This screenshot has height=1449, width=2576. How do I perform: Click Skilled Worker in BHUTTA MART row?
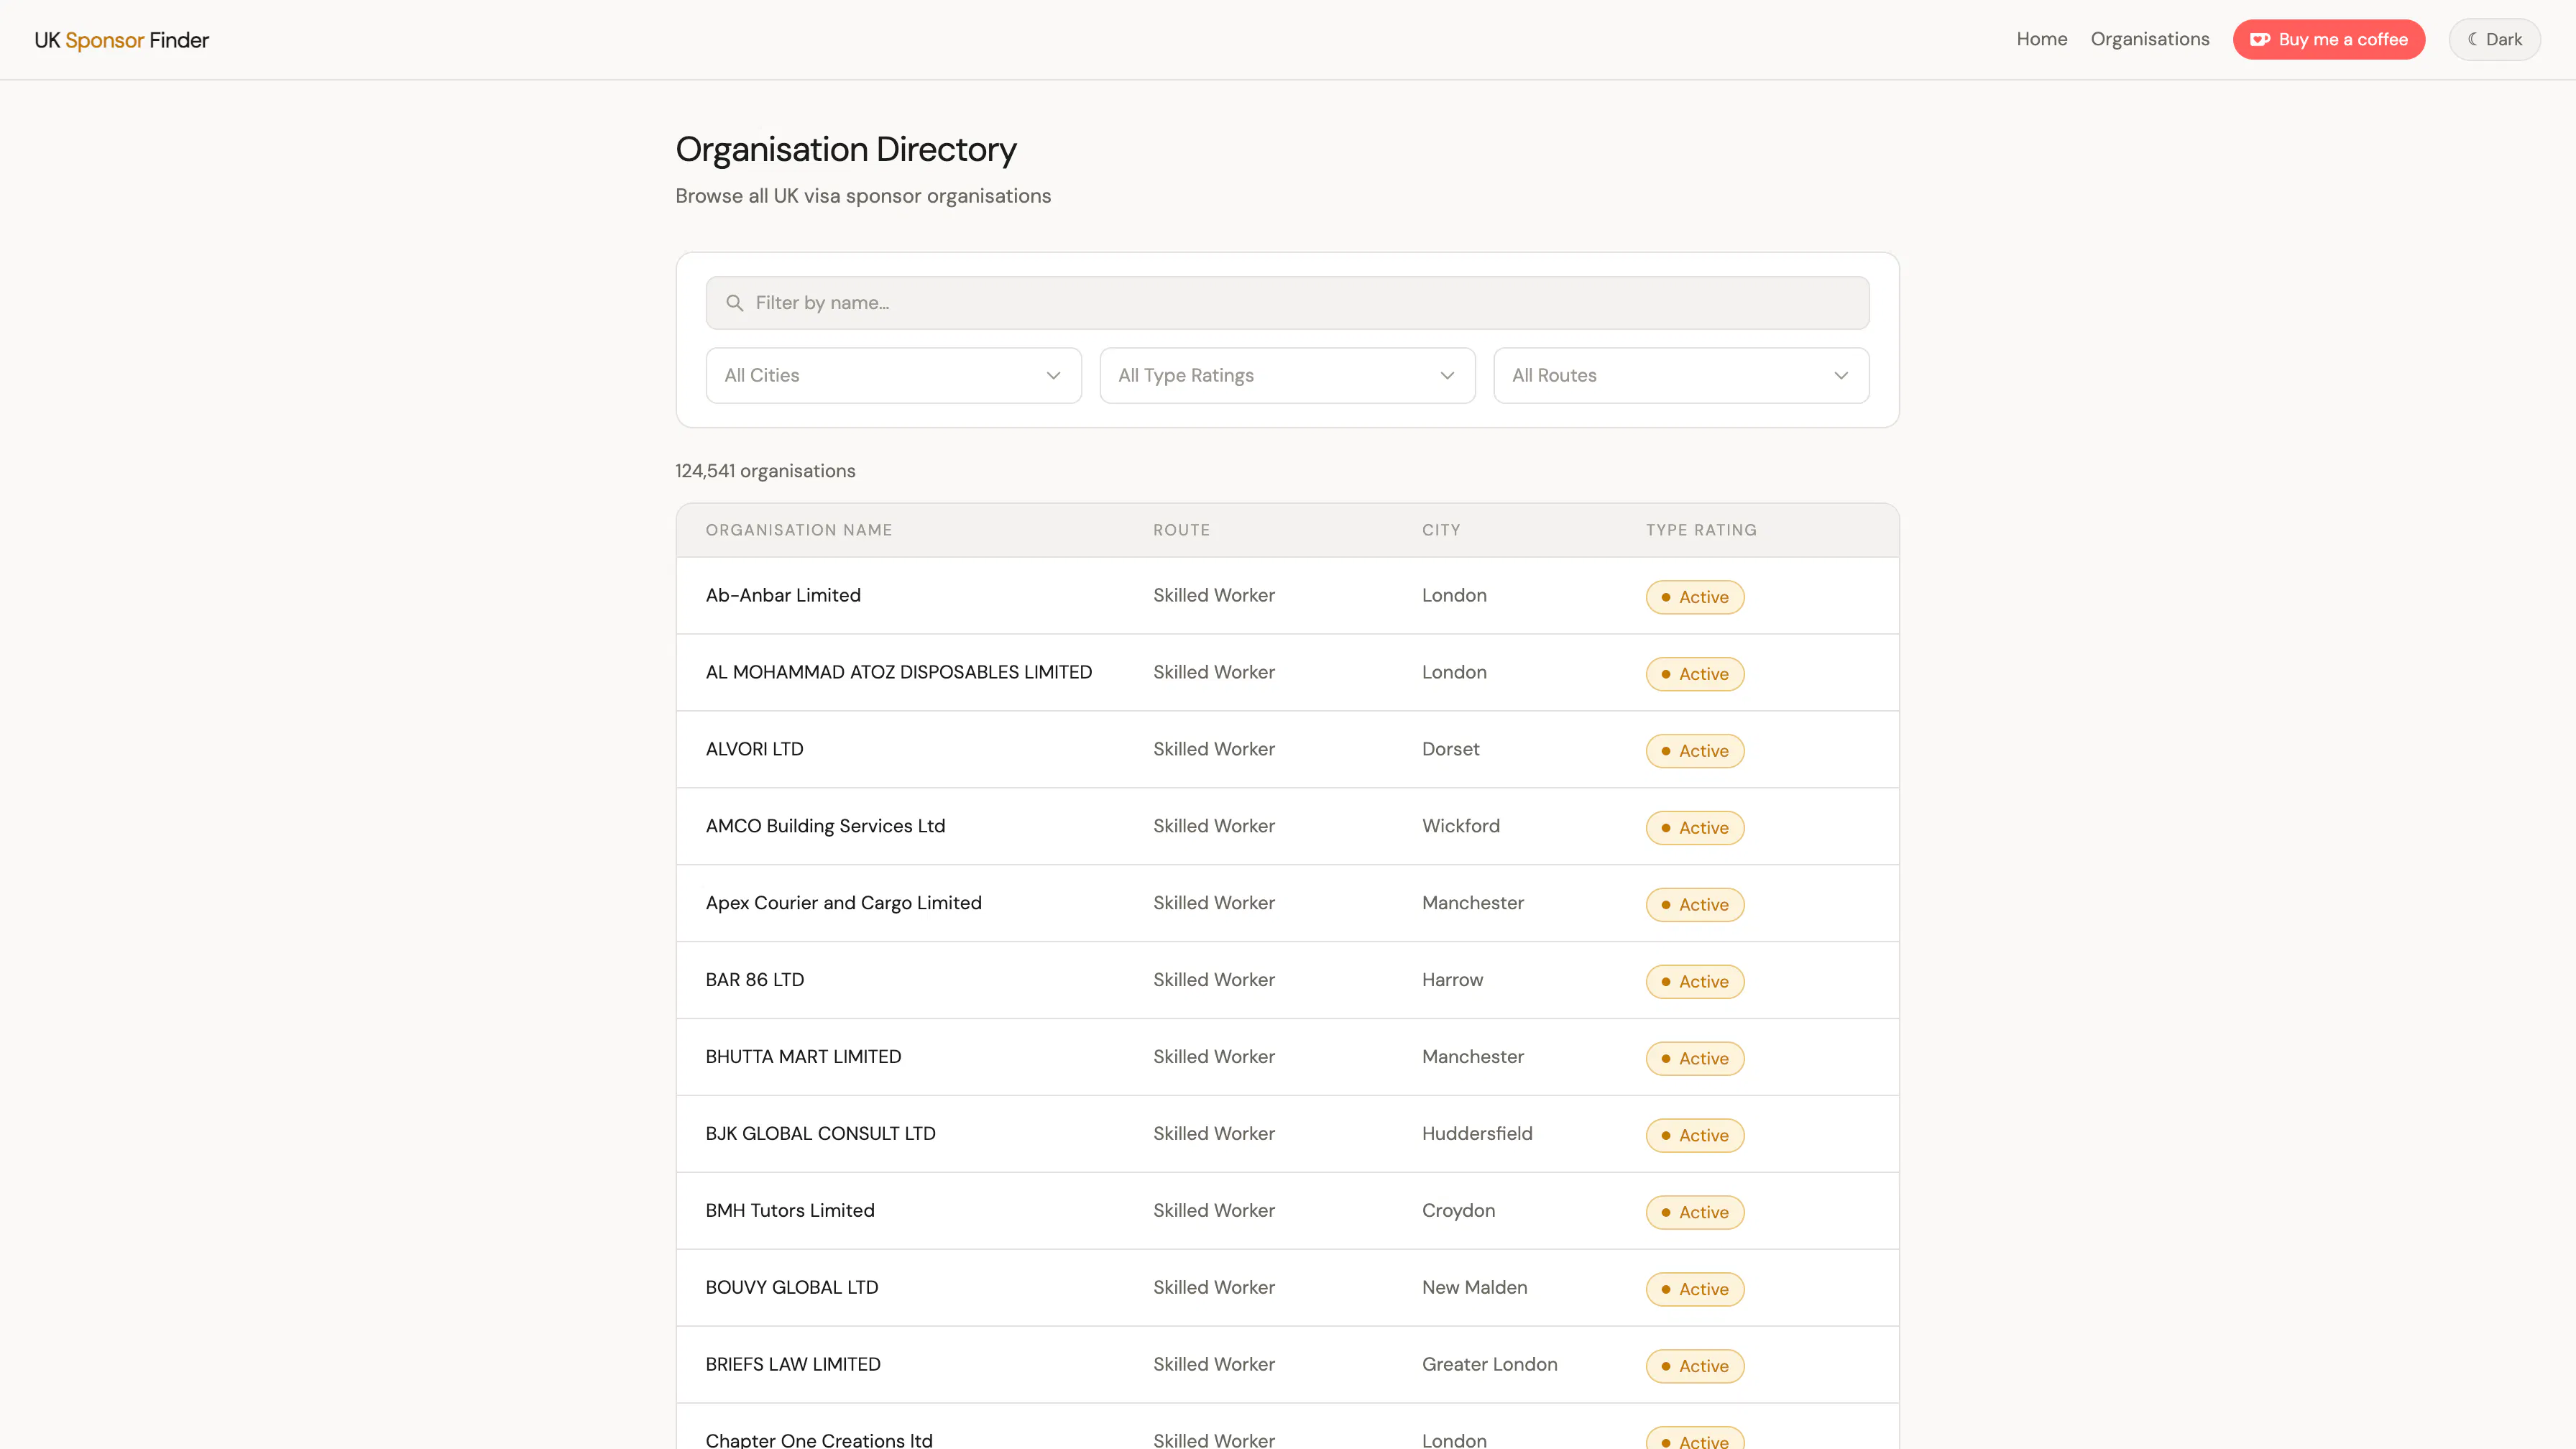pyautogui.click(x=1213, y=1057)
